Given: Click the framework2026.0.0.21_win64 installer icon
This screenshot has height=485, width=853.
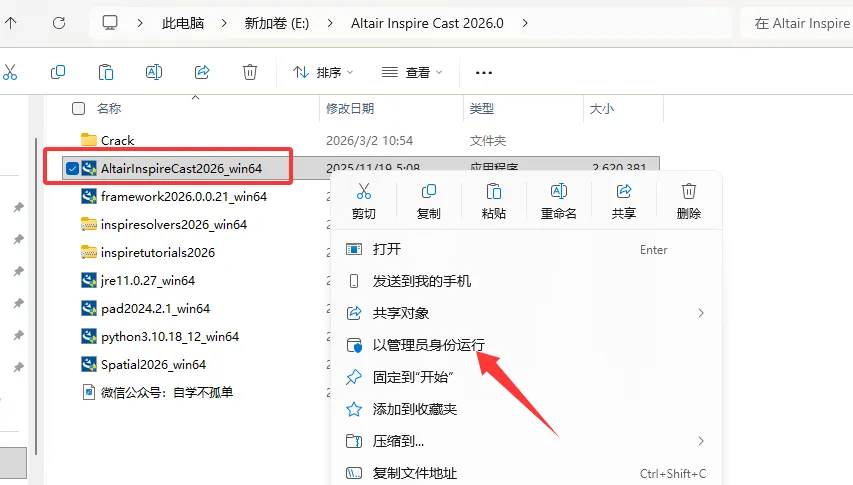Looking at the screenshot, I should pyautogui.click(x=89, y=196).
